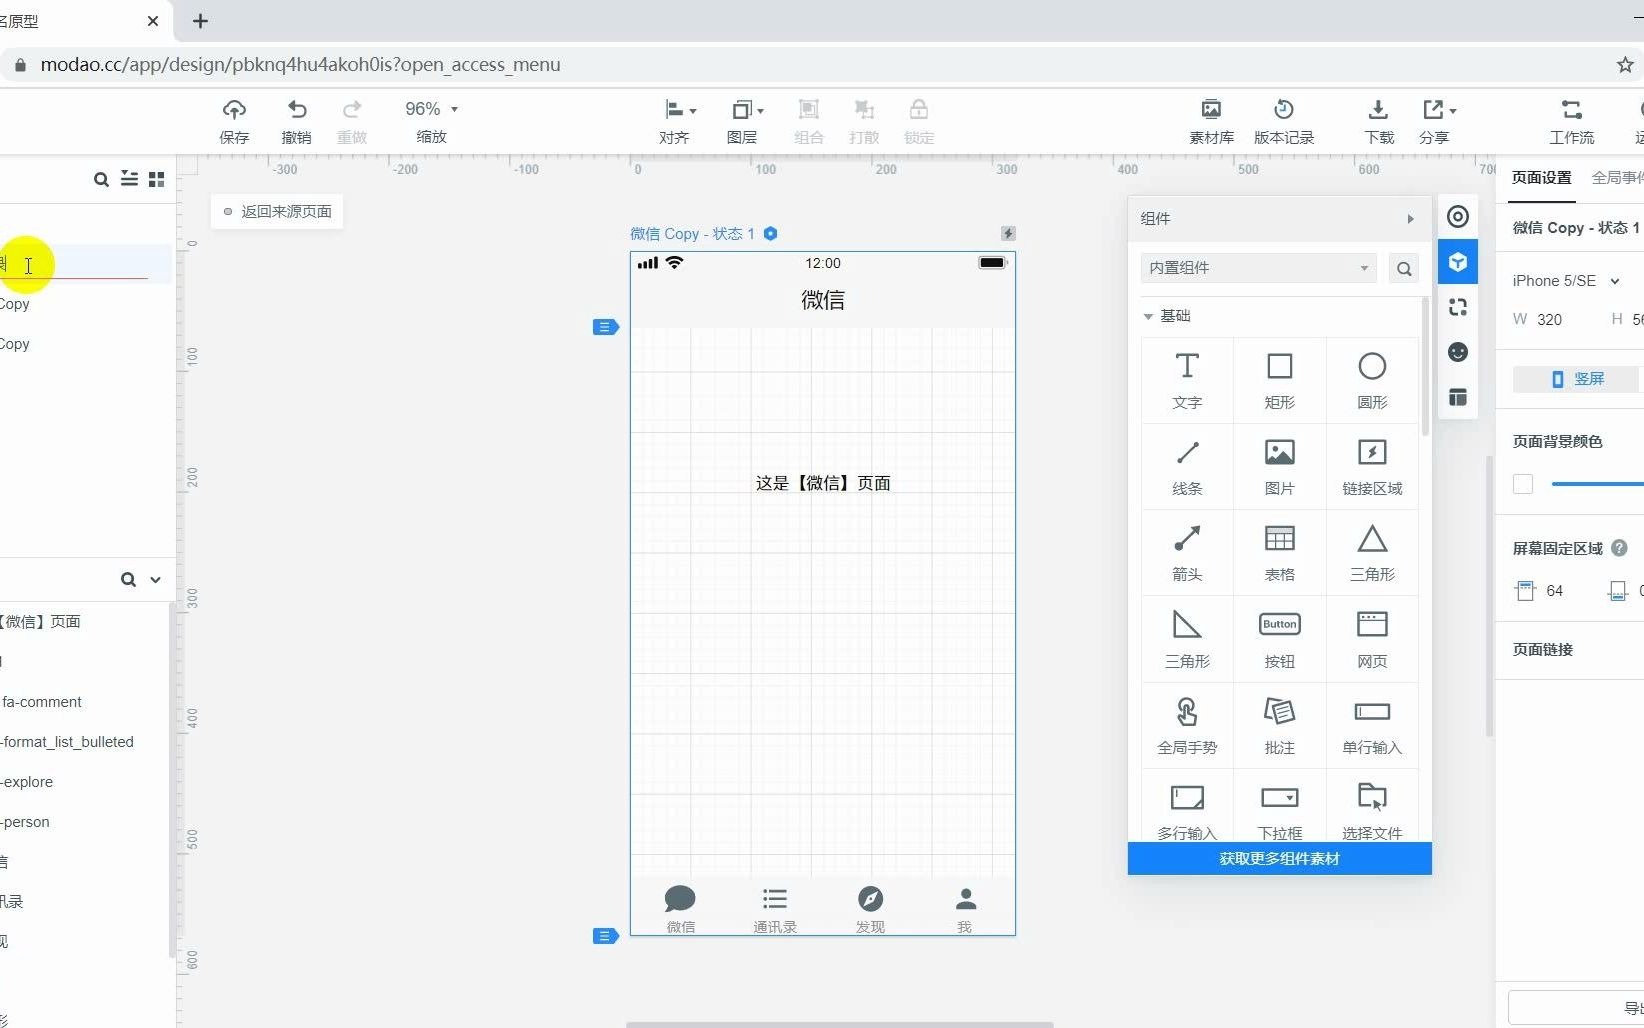This screenshot has width=1644, height=1028.
Task: Expand the layer panel chevron menu
Action: 155,580
